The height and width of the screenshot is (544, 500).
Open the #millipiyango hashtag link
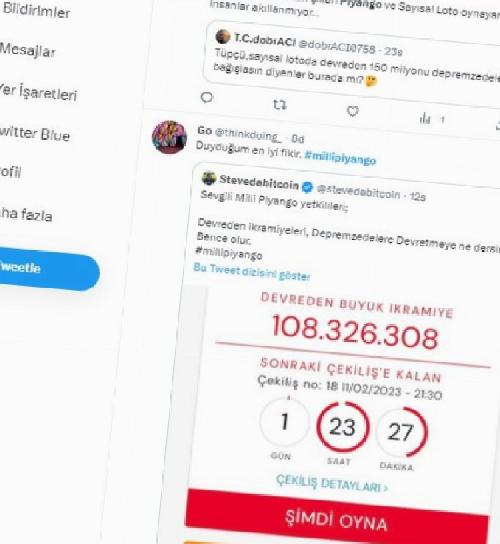pyautogui.click(x=340, y=158)
